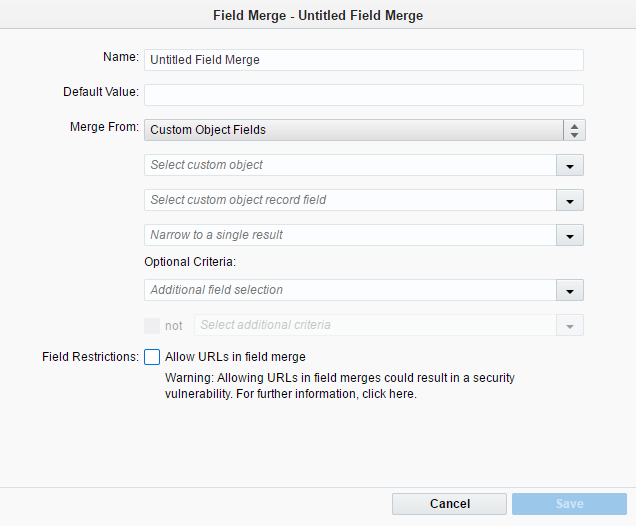
Task: Expand the Select additional criteria arrow
Action: [x=570, y=325]
